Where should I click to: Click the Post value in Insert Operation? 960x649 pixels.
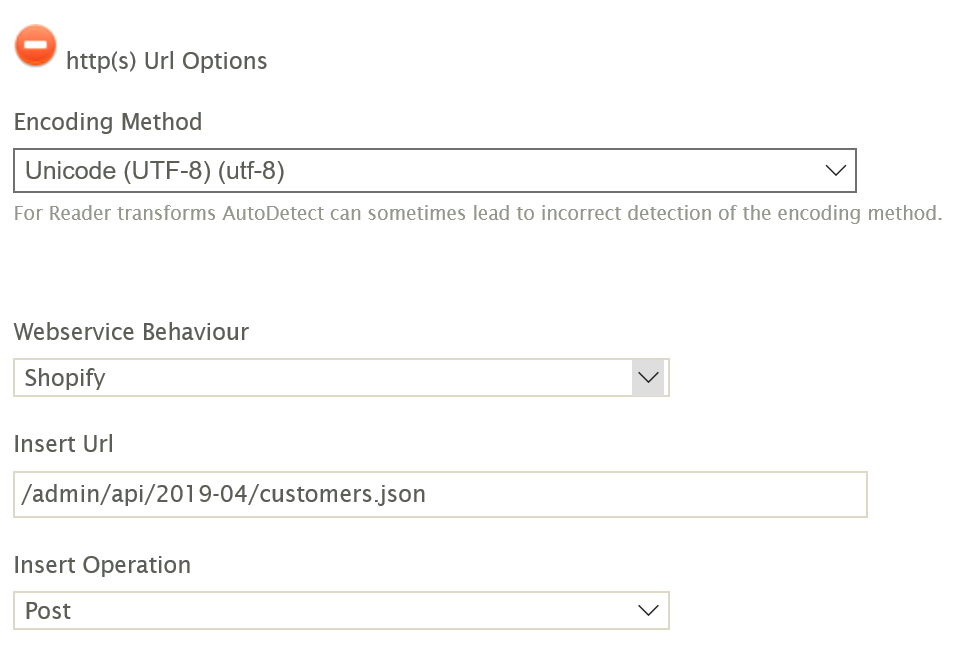click(x=48, y=611)
